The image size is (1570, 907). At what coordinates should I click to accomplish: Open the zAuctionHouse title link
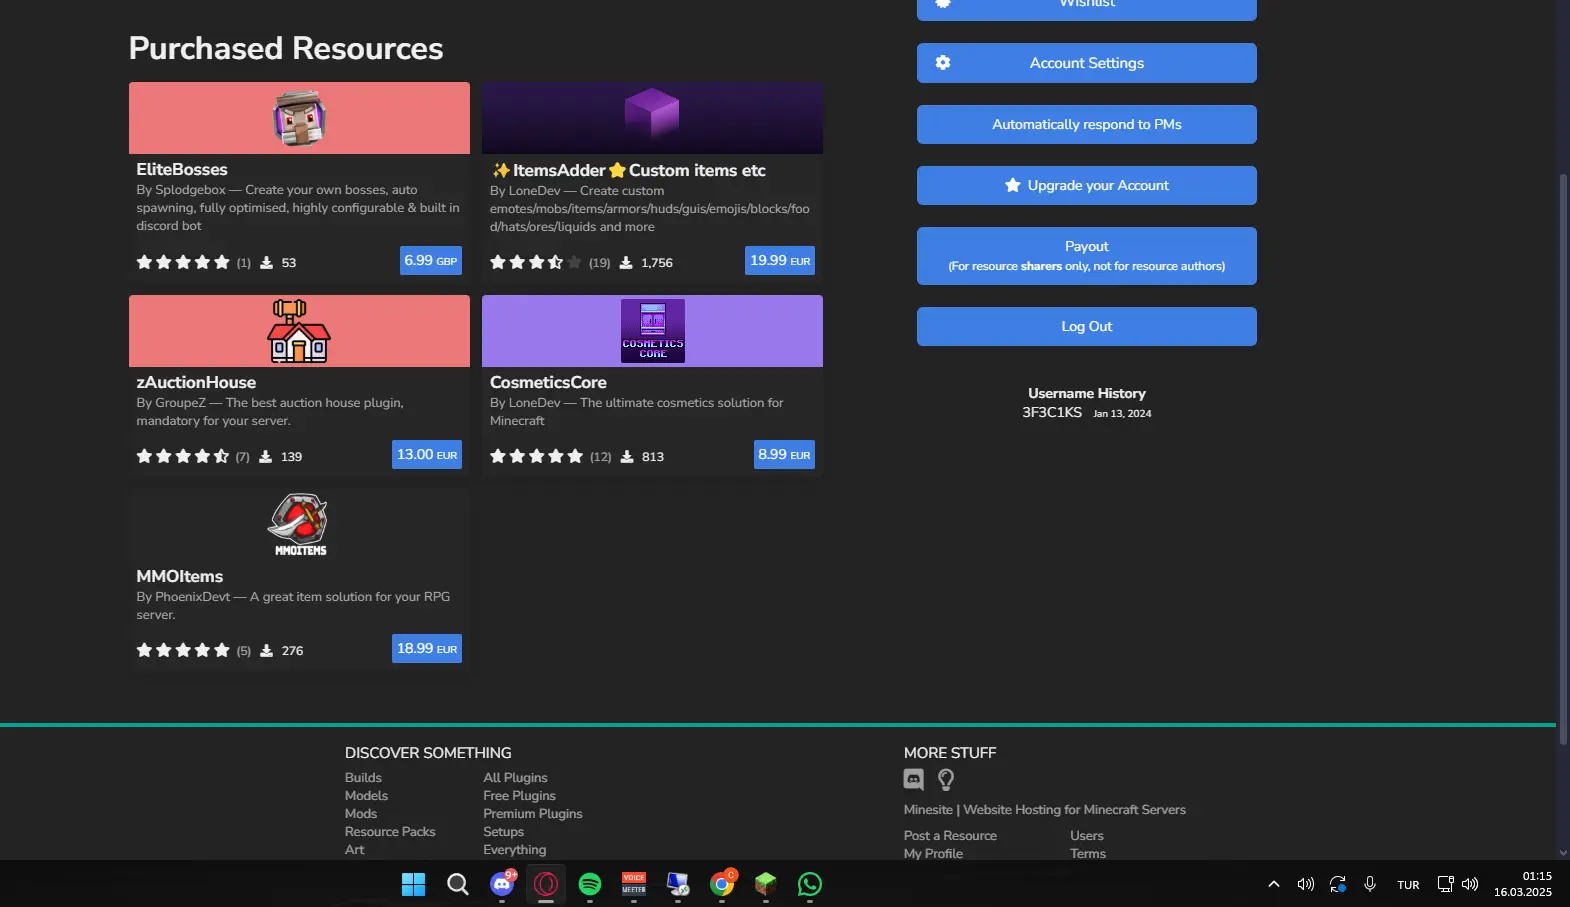196,383
